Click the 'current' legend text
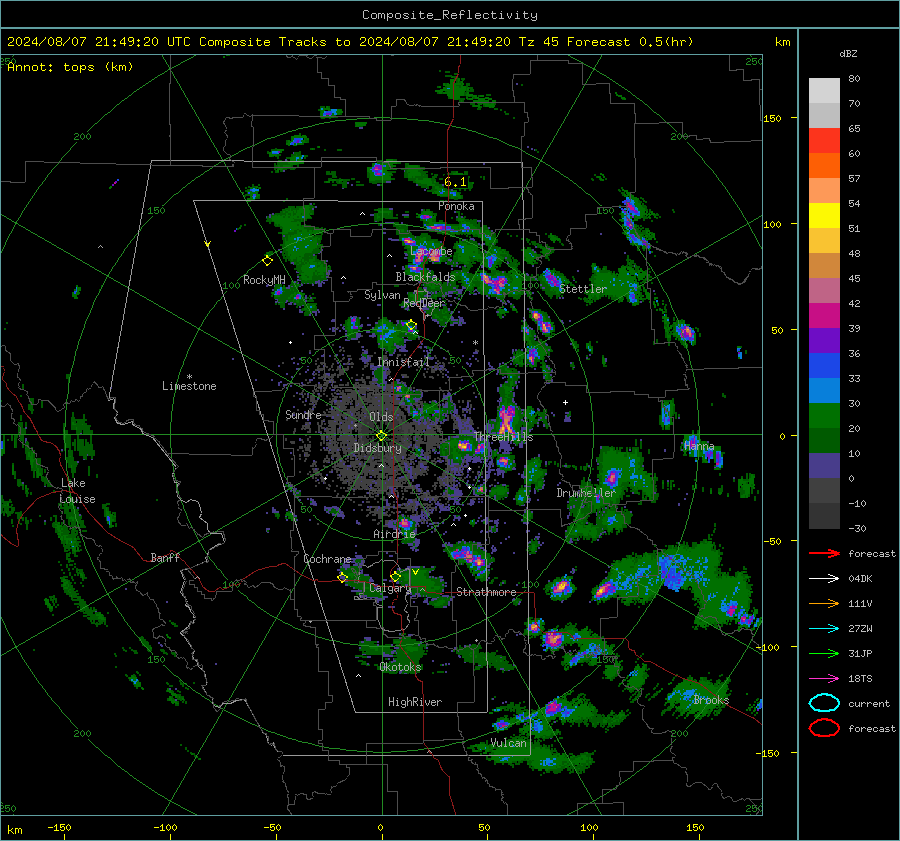The width and height of the screenshot is (900, 841). (869, 704)
